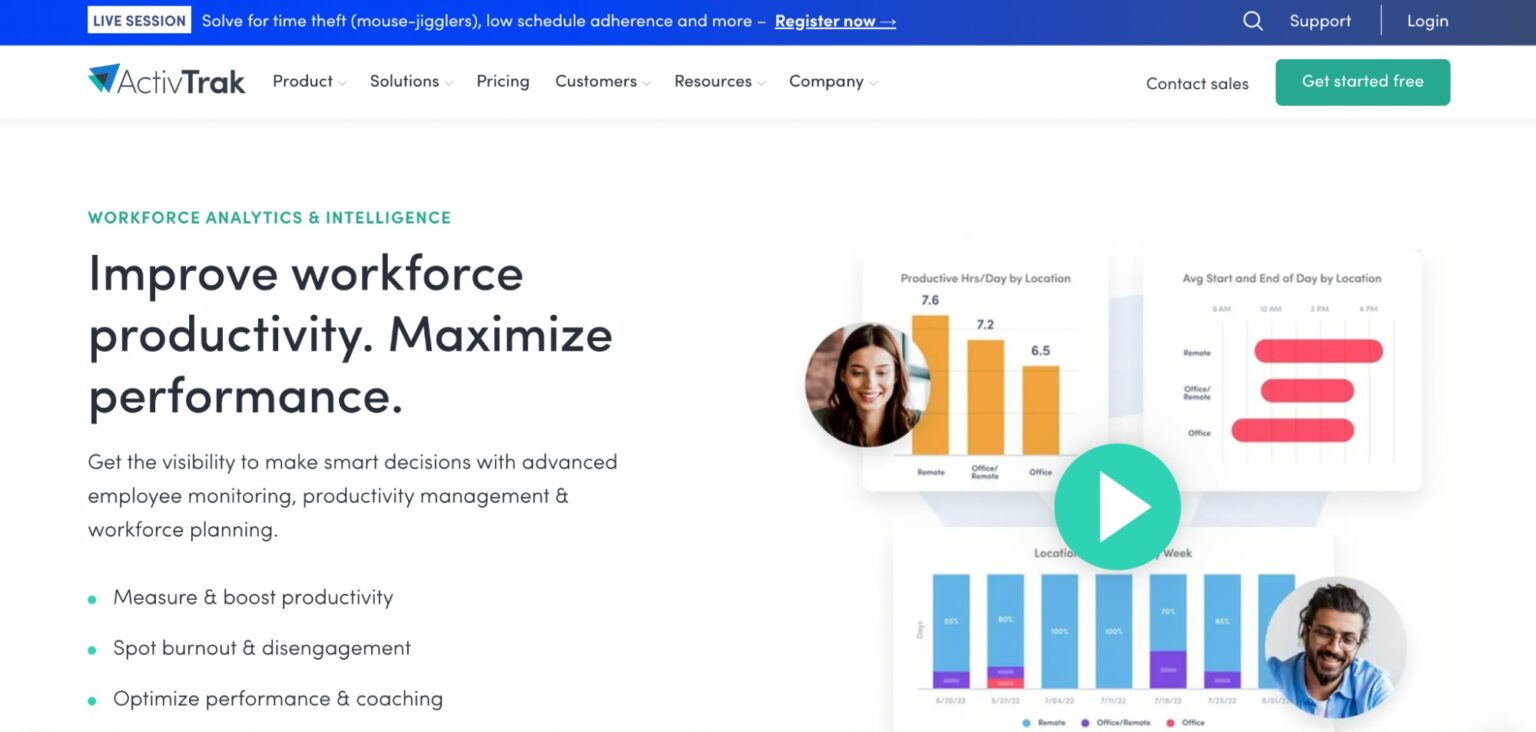Click the arrow after Register now
Viewport: 1536px width, 732px height.
(x=888, y=21)
